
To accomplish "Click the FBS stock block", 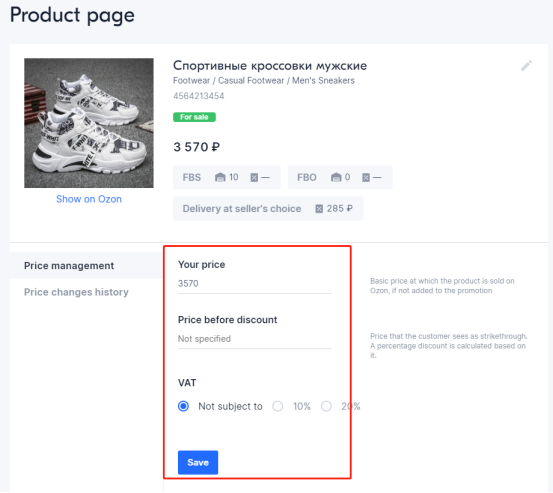I will (227, 177).
